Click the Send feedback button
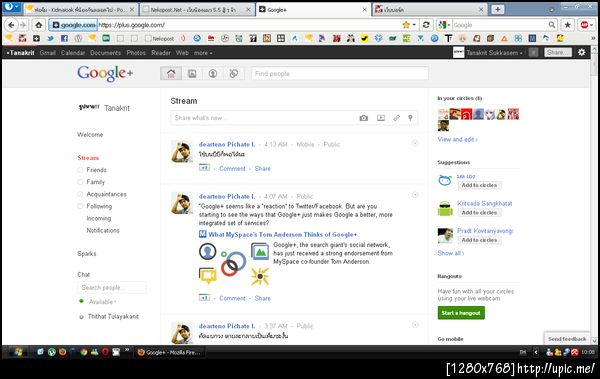600x379 pixels. pos(567,339)
